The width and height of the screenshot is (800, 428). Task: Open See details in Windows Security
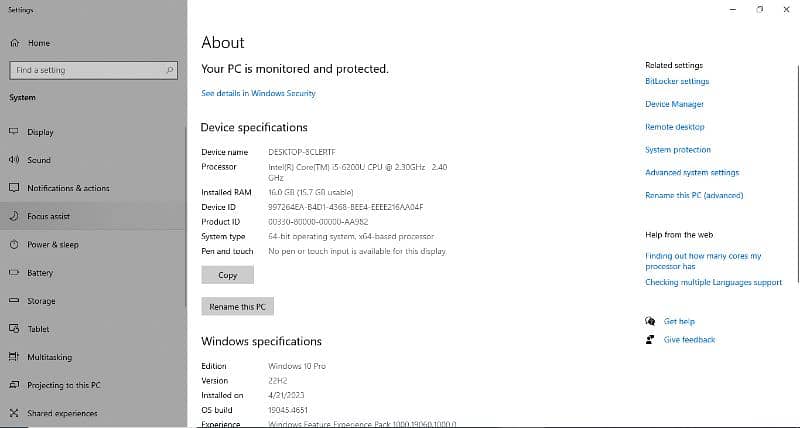(258, 93)
